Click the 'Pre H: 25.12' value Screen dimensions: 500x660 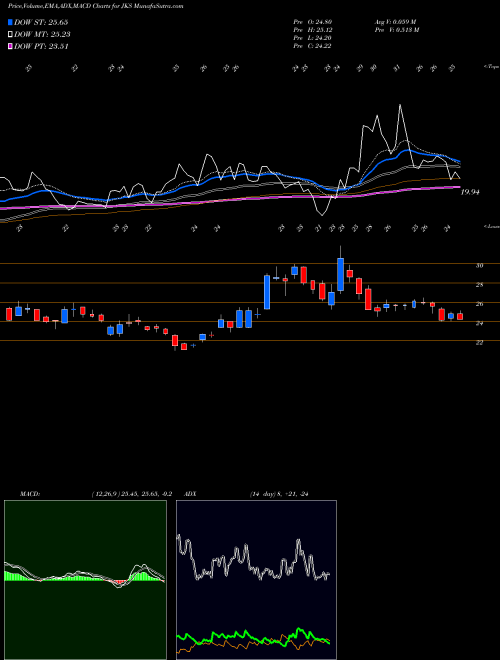tap(313, 30)
